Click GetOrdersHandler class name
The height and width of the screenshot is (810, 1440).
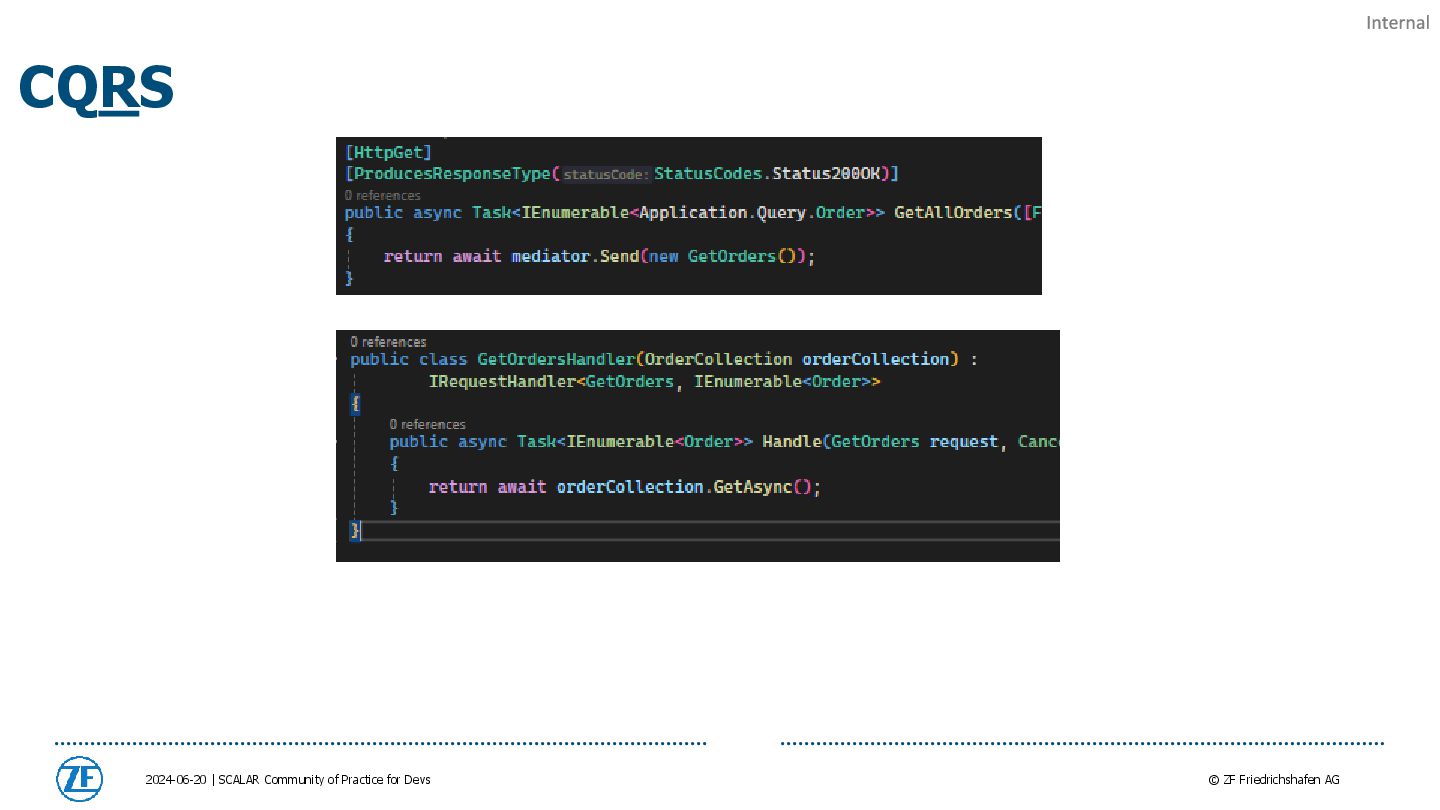(556, 359)
